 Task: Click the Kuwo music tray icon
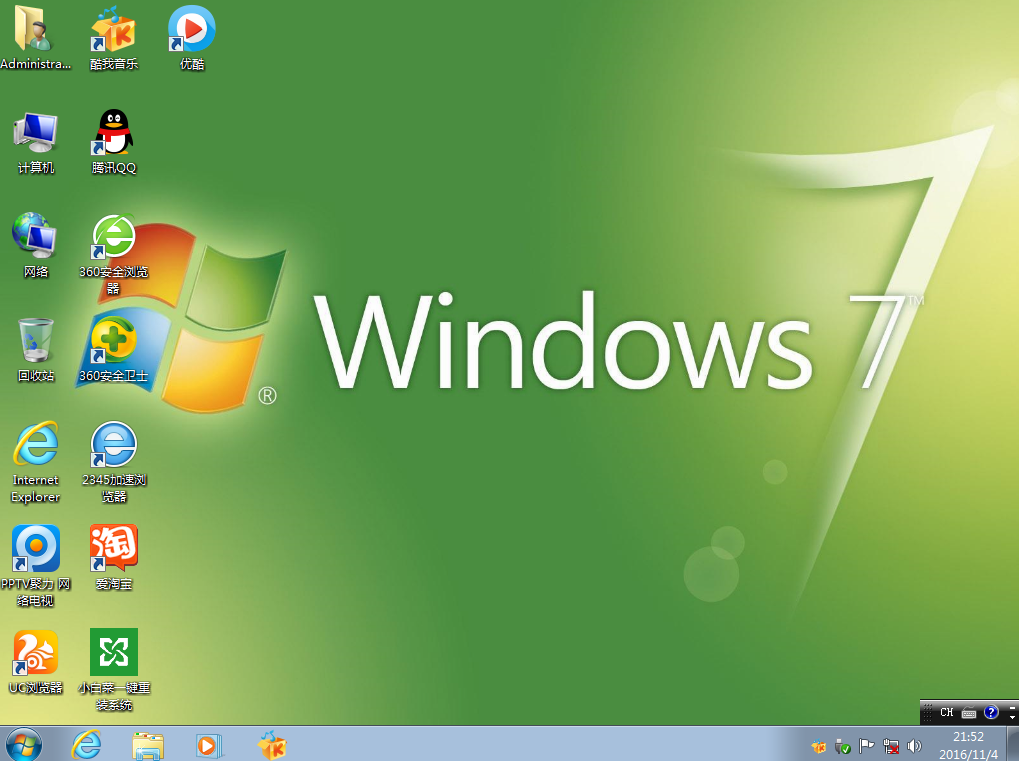[819, 747]
